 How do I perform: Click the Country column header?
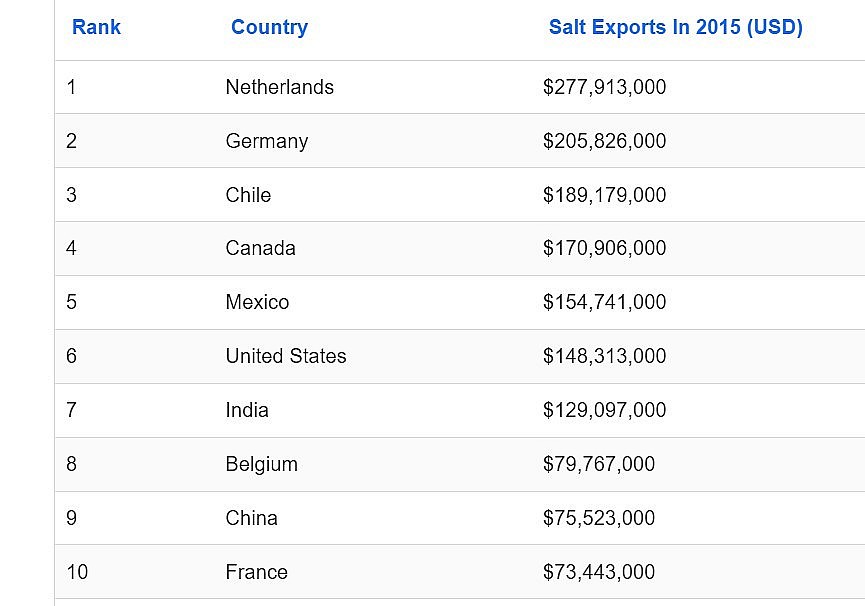269,28
